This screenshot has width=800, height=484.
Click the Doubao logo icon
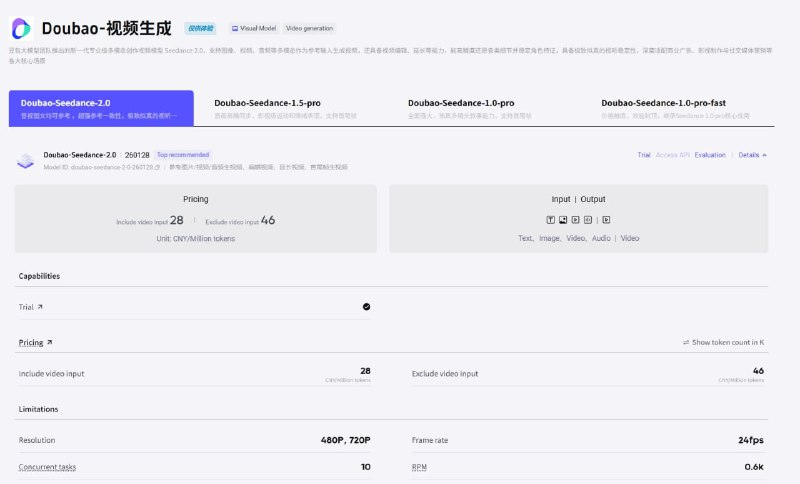(21, 28)
